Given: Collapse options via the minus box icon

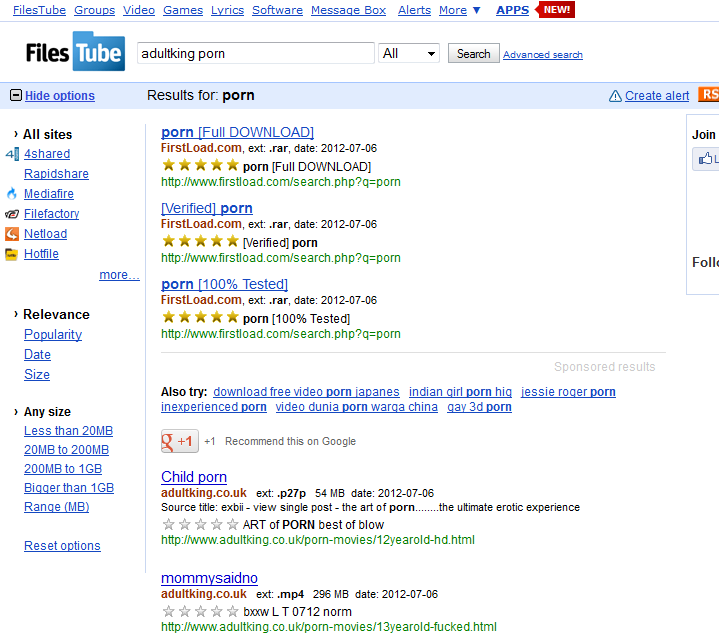Looking at the screenshot, I should [x=16, y=95].
